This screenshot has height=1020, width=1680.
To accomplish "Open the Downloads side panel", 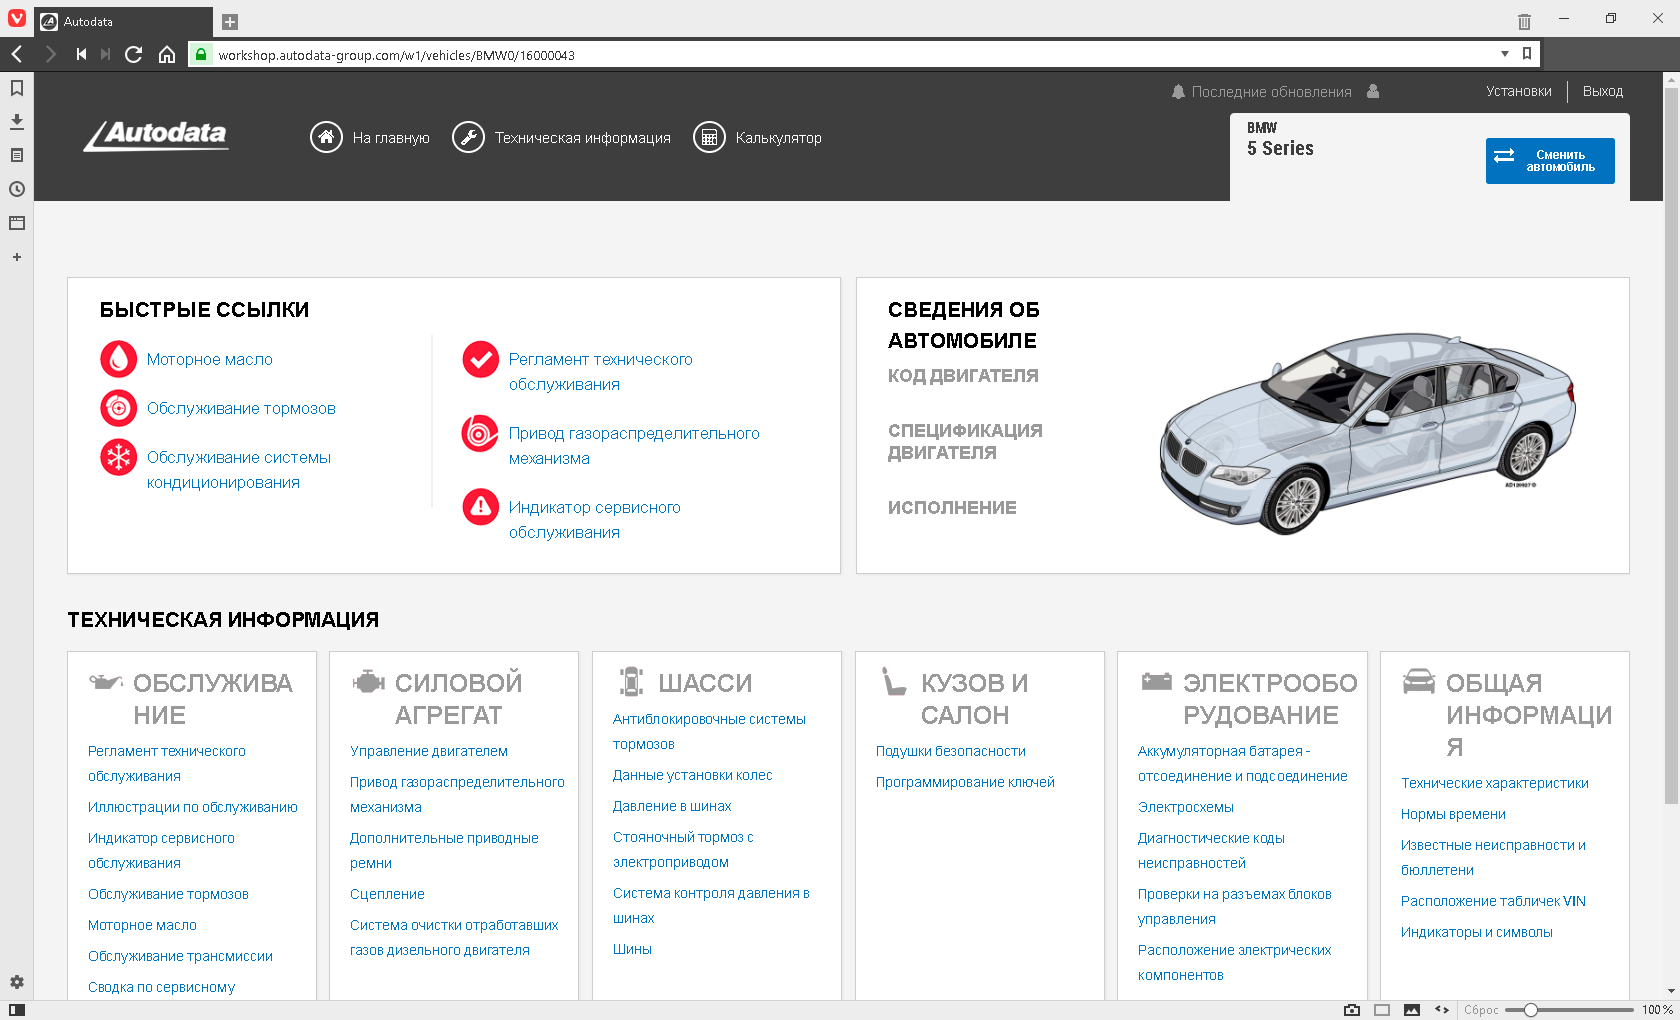I will (17, 121).
